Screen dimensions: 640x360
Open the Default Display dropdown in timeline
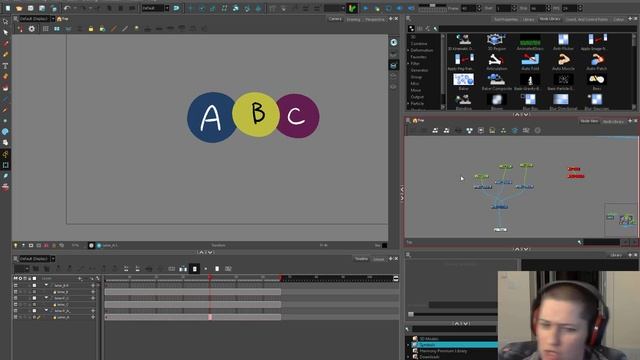[53, 259]
